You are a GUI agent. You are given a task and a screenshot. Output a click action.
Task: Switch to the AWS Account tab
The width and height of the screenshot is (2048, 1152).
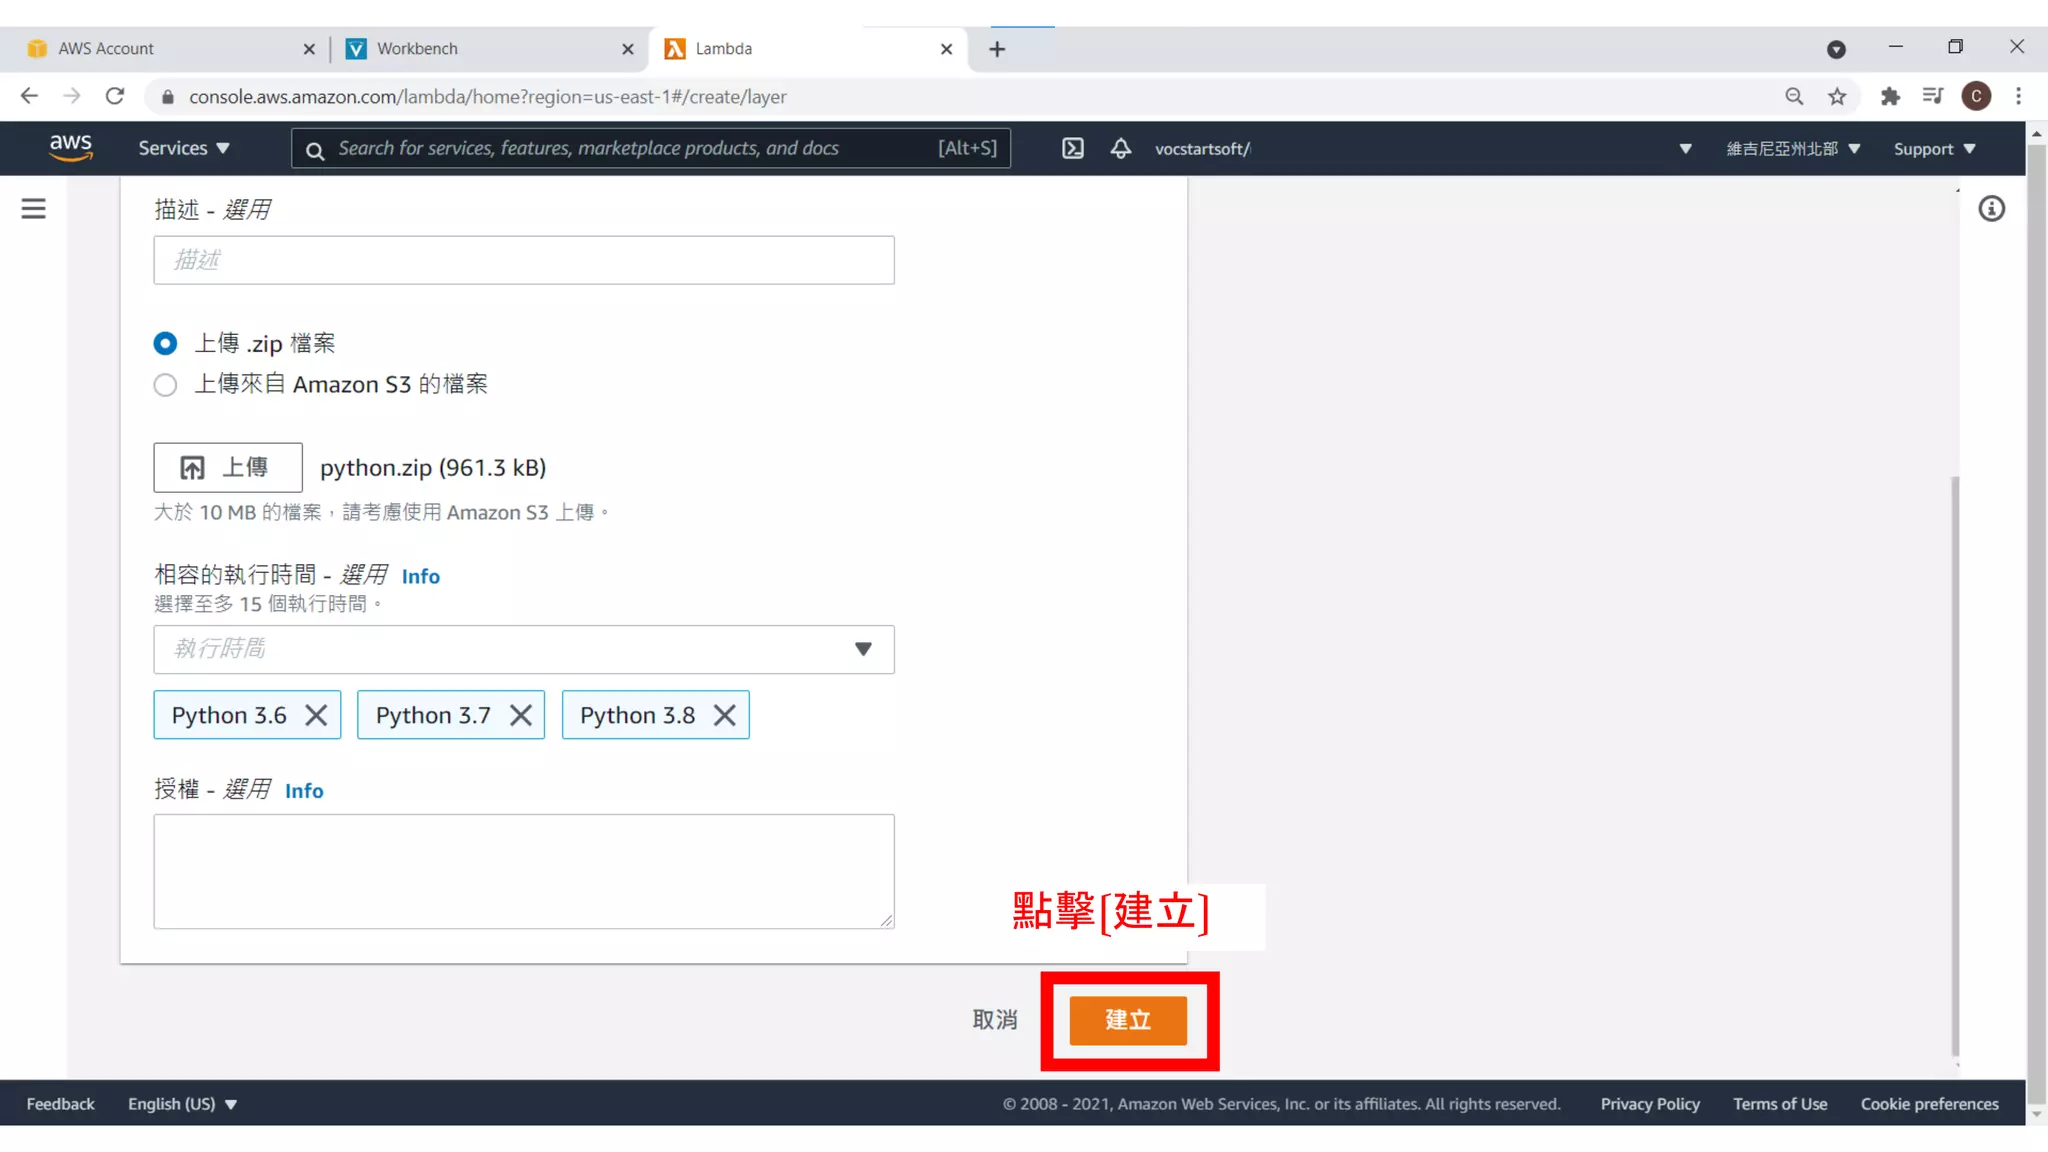(106, 48)
